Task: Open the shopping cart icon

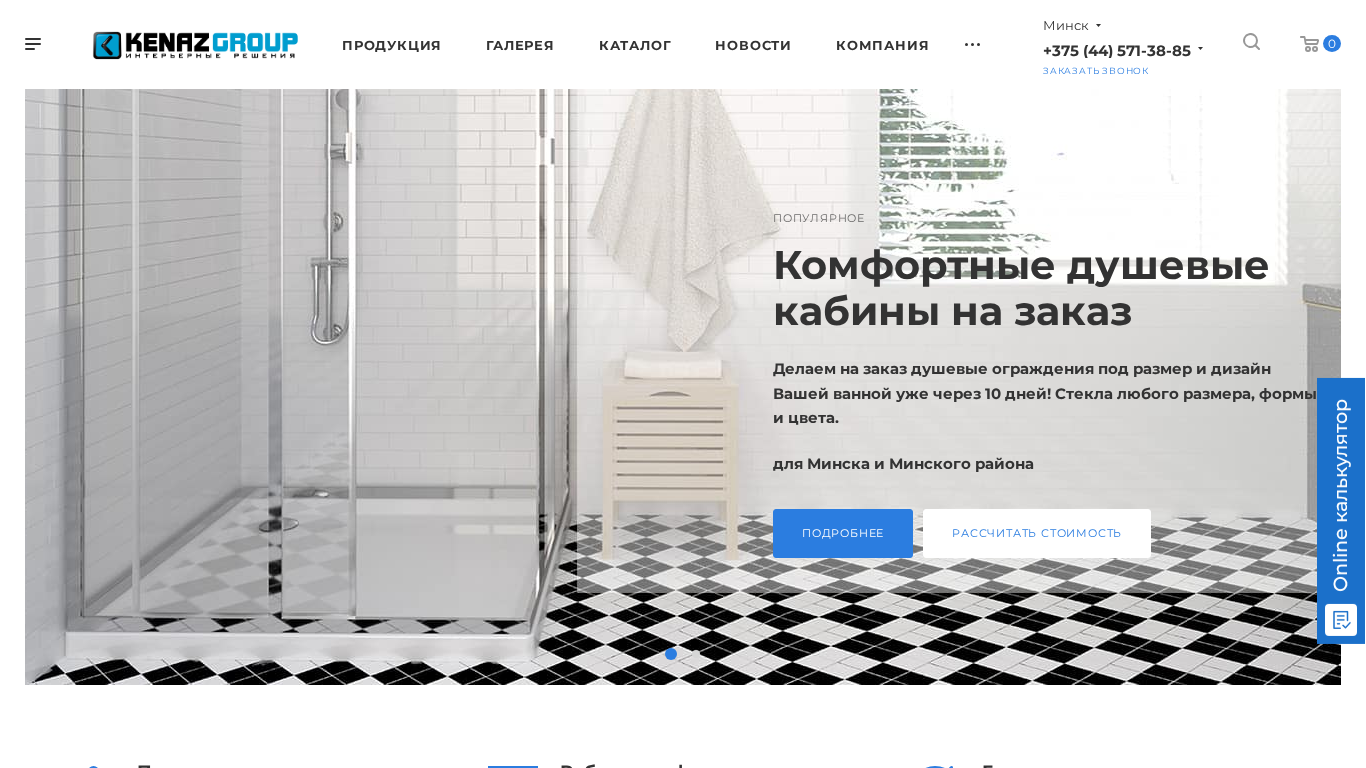Action: tap(1309, 44)
